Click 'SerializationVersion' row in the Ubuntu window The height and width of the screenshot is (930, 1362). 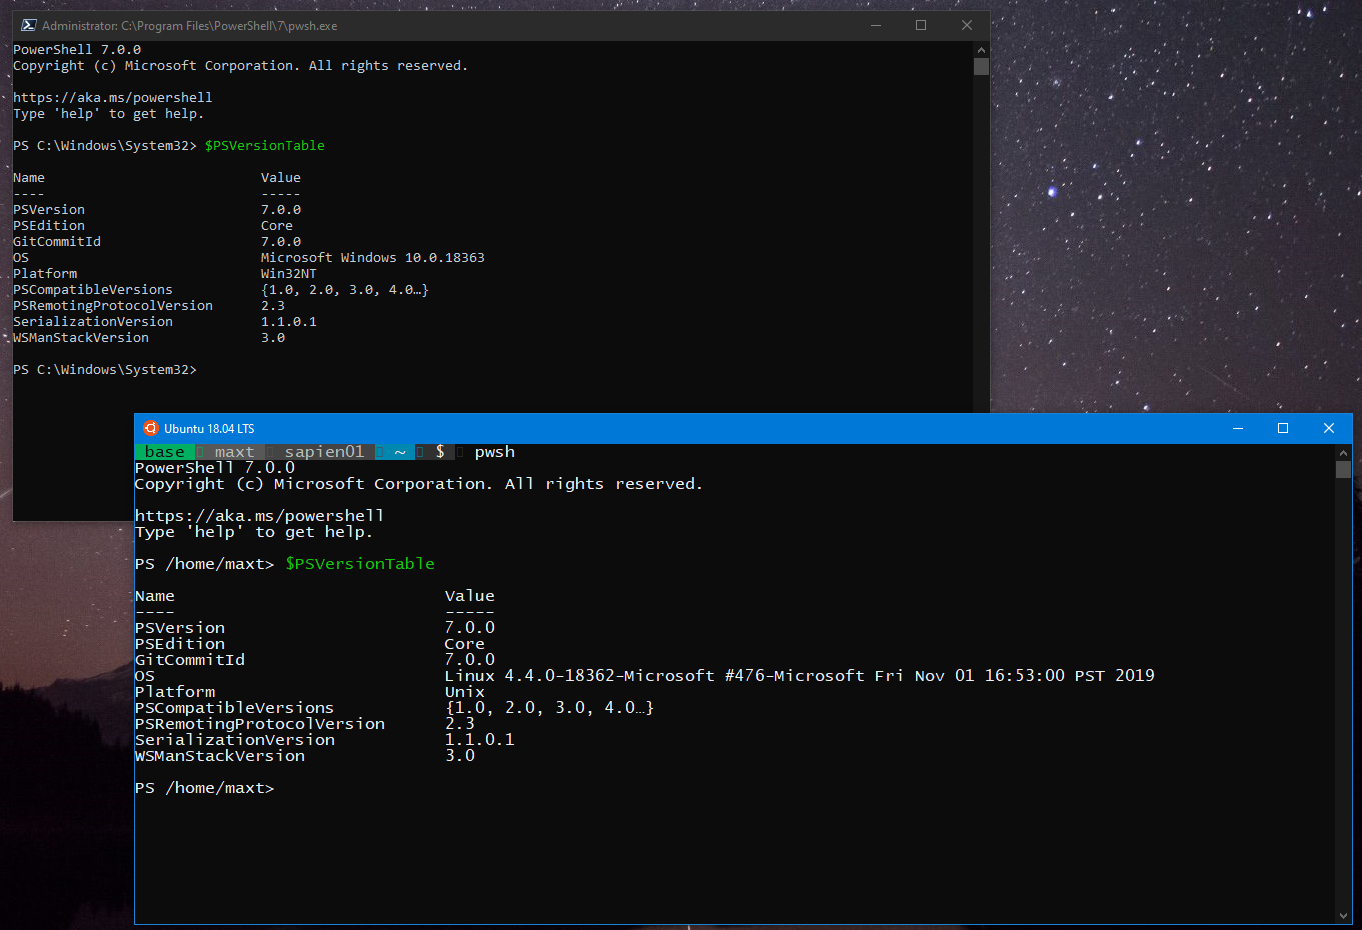click(325, 740)
